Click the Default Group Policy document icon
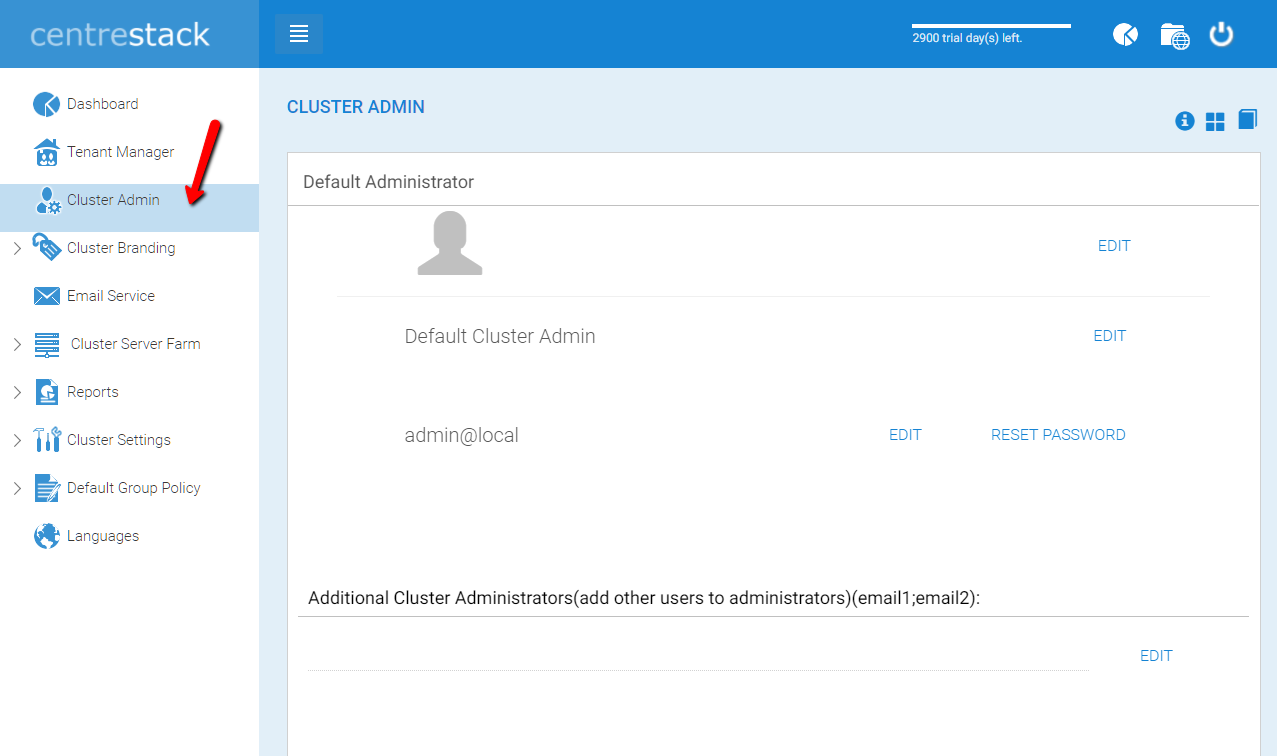The image size is (1277, 756). (x=47, y=488)
